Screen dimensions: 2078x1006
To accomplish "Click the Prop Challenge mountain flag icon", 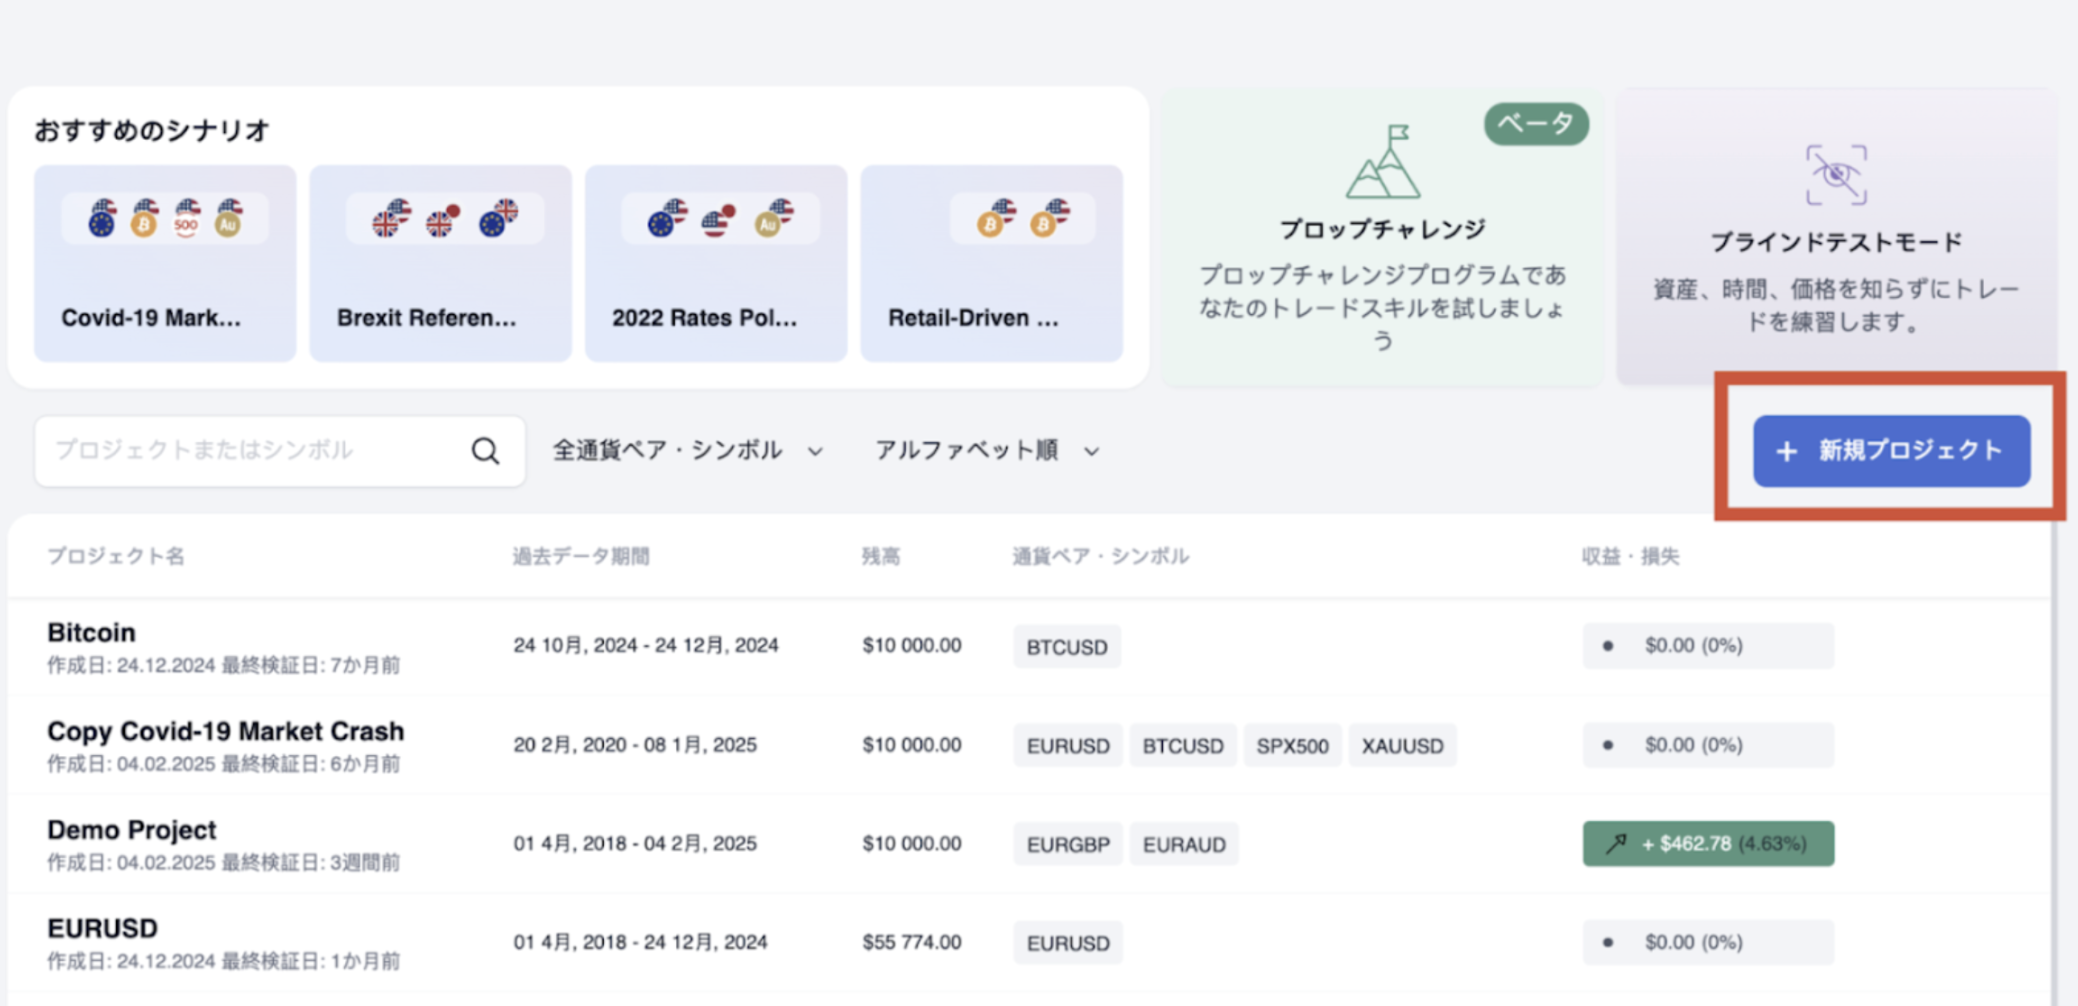I will point(1383,161).
